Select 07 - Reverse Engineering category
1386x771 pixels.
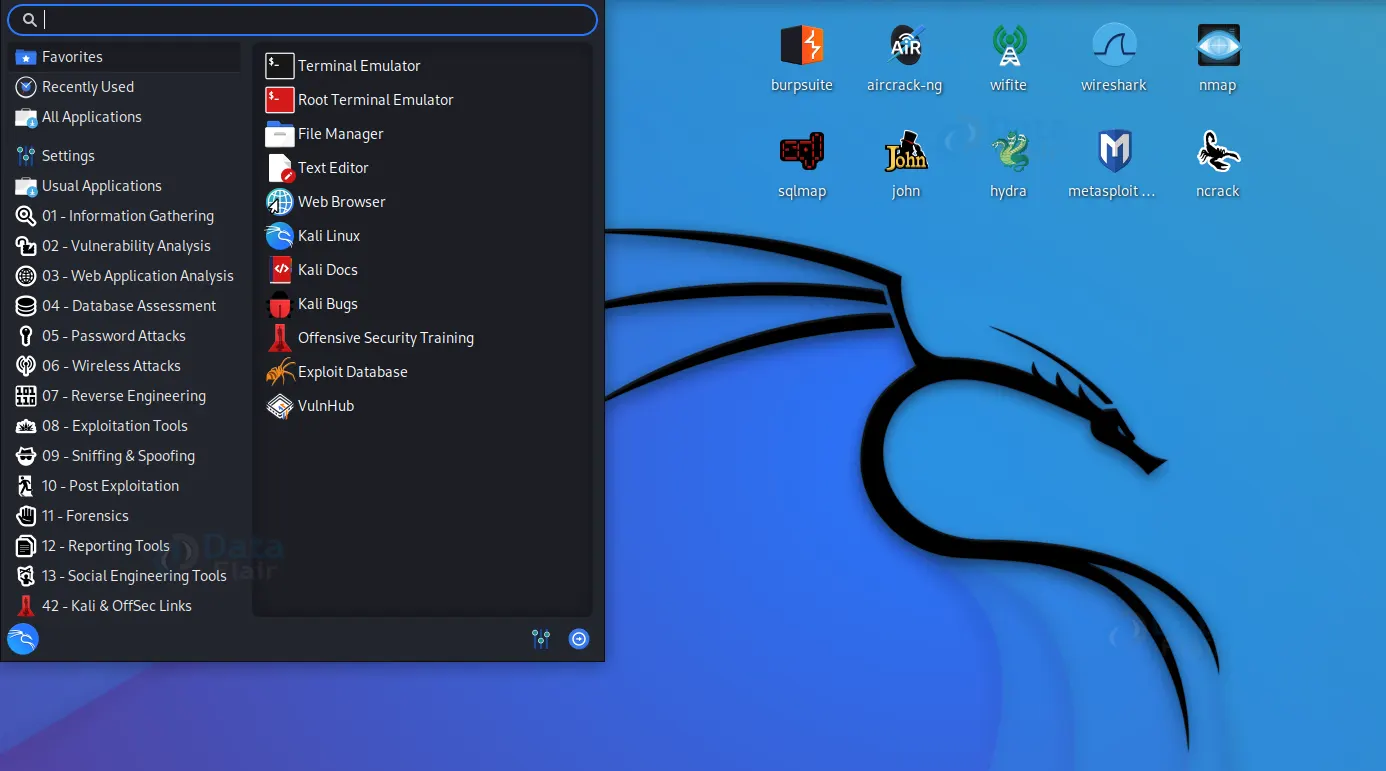point(124,396)
